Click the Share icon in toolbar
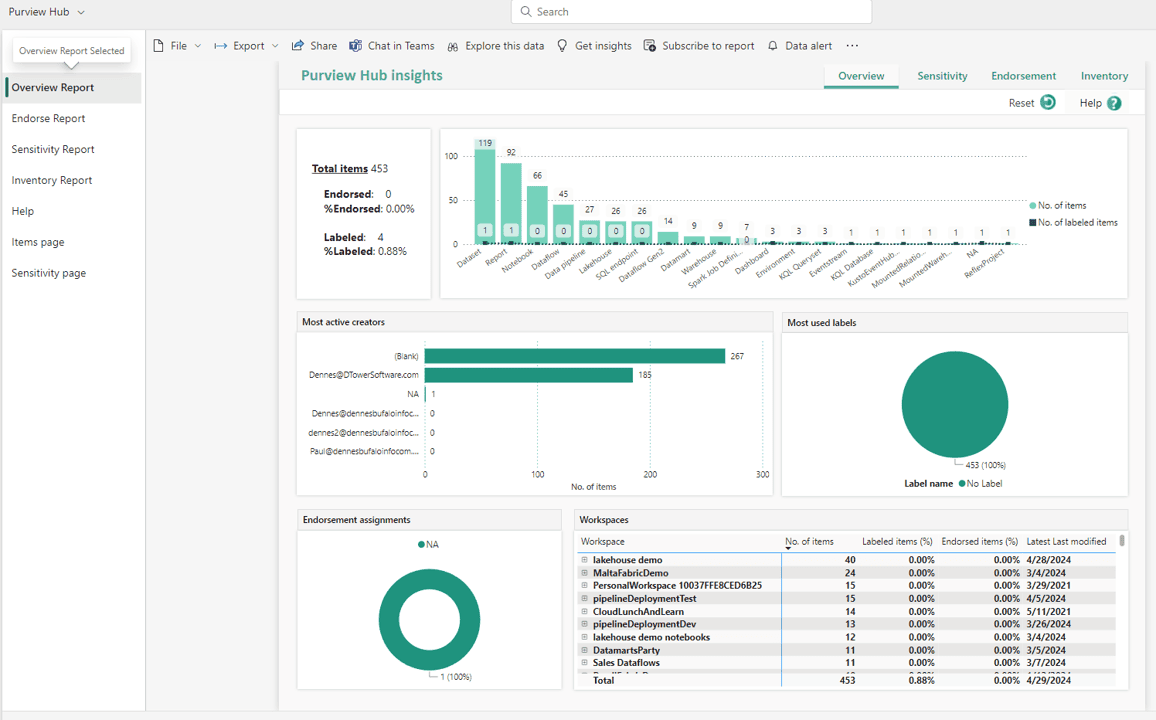Screen dimensions: 1156x720 (298, 46)
